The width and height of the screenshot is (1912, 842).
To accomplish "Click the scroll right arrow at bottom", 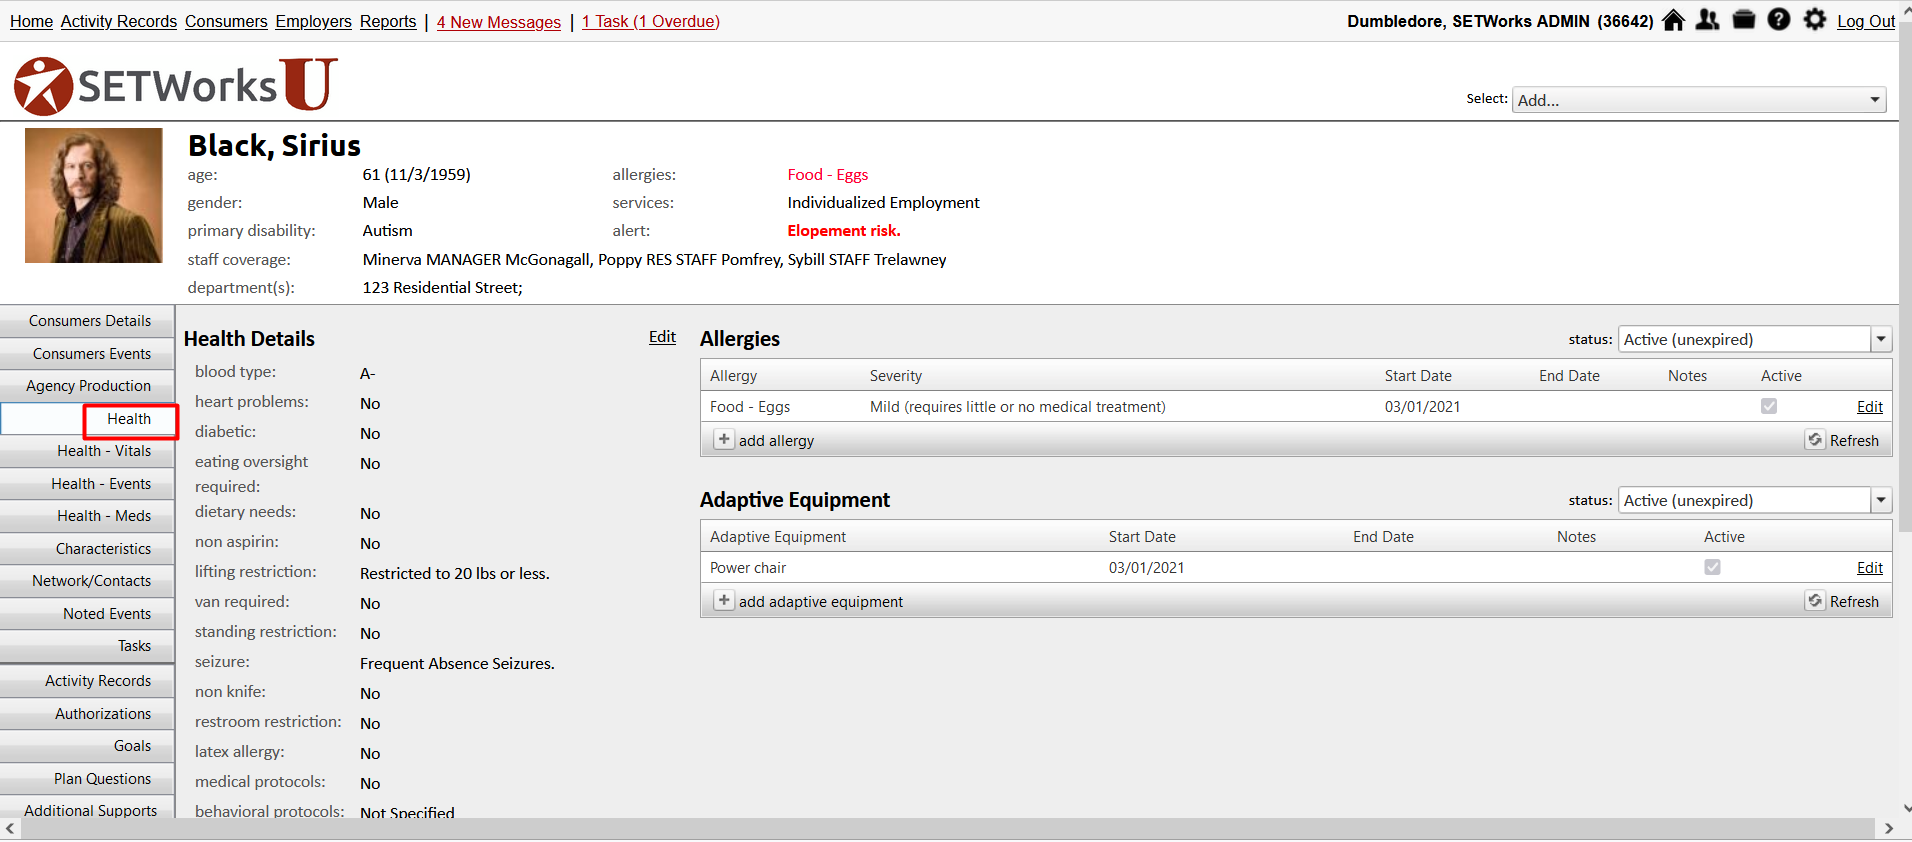I will pyautogui.click(x=1888, y=828).
